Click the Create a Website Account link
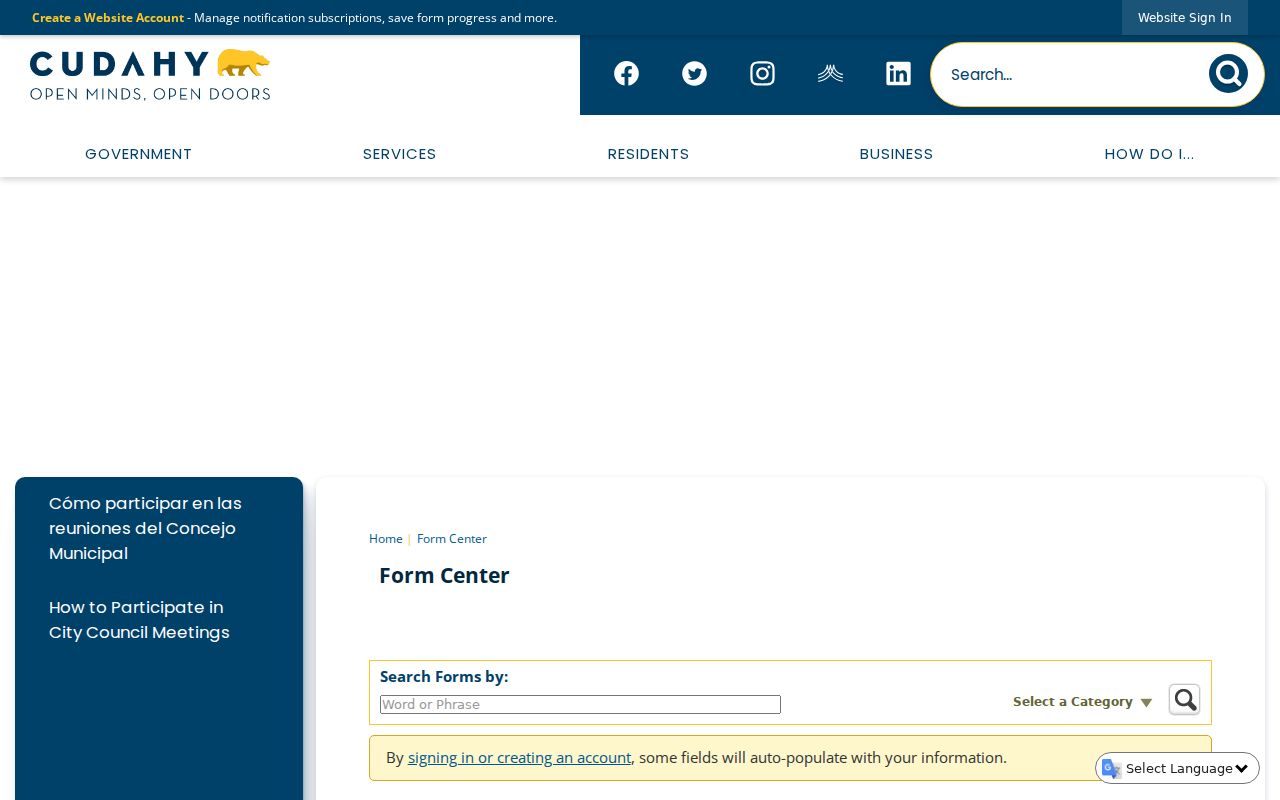Image resolution: width=1280 pixels, height=800 pixels. (108, 18)
